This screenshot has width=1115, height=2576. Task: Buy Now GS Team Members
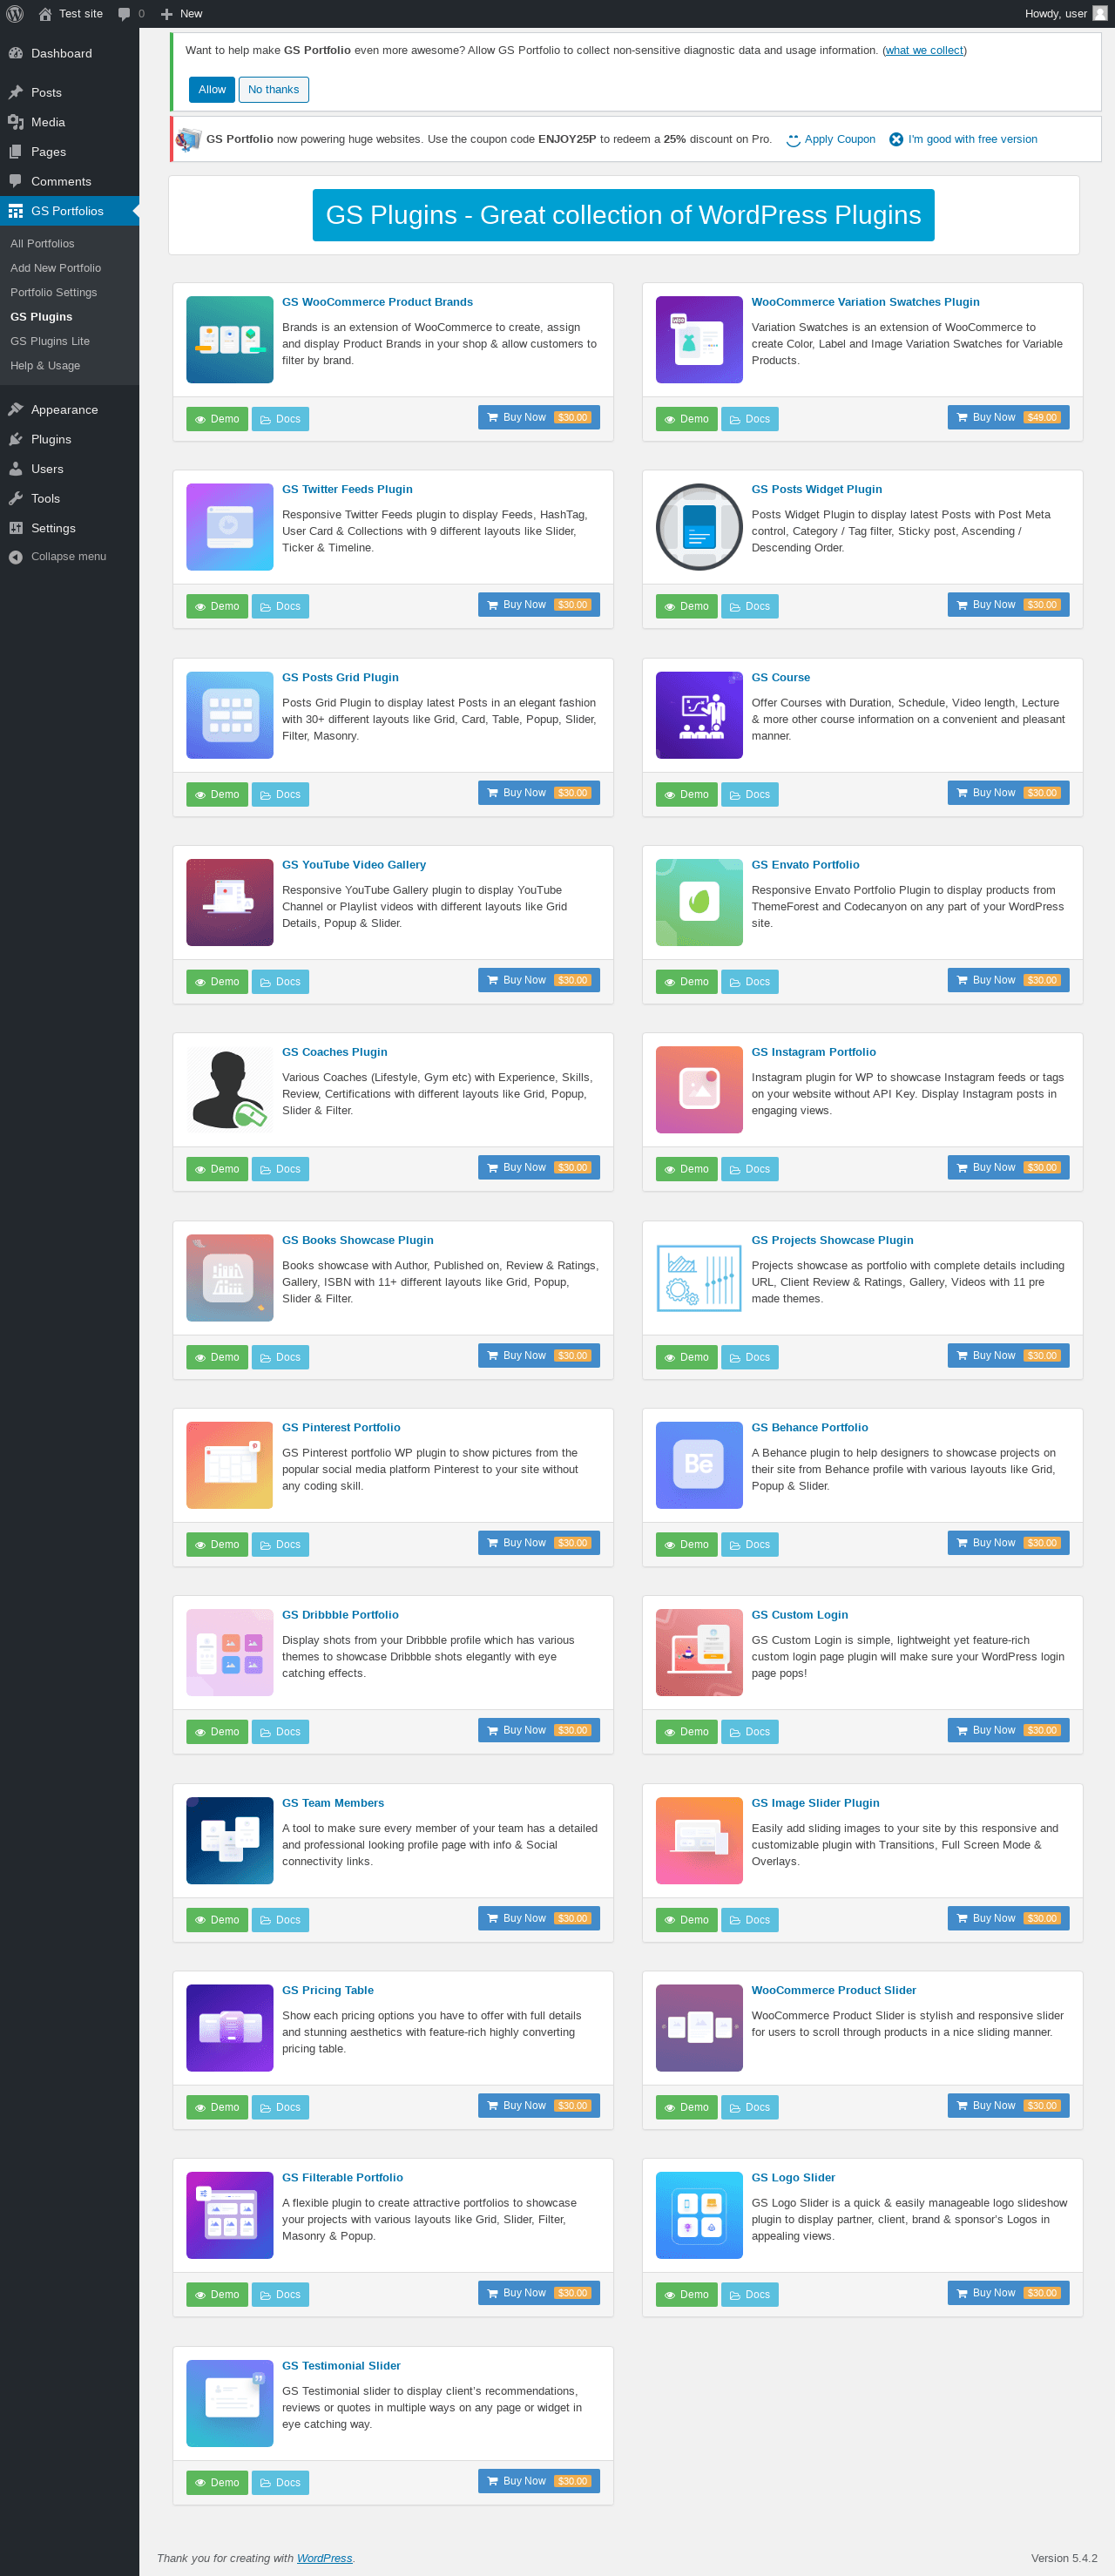tap(539, 1918)
